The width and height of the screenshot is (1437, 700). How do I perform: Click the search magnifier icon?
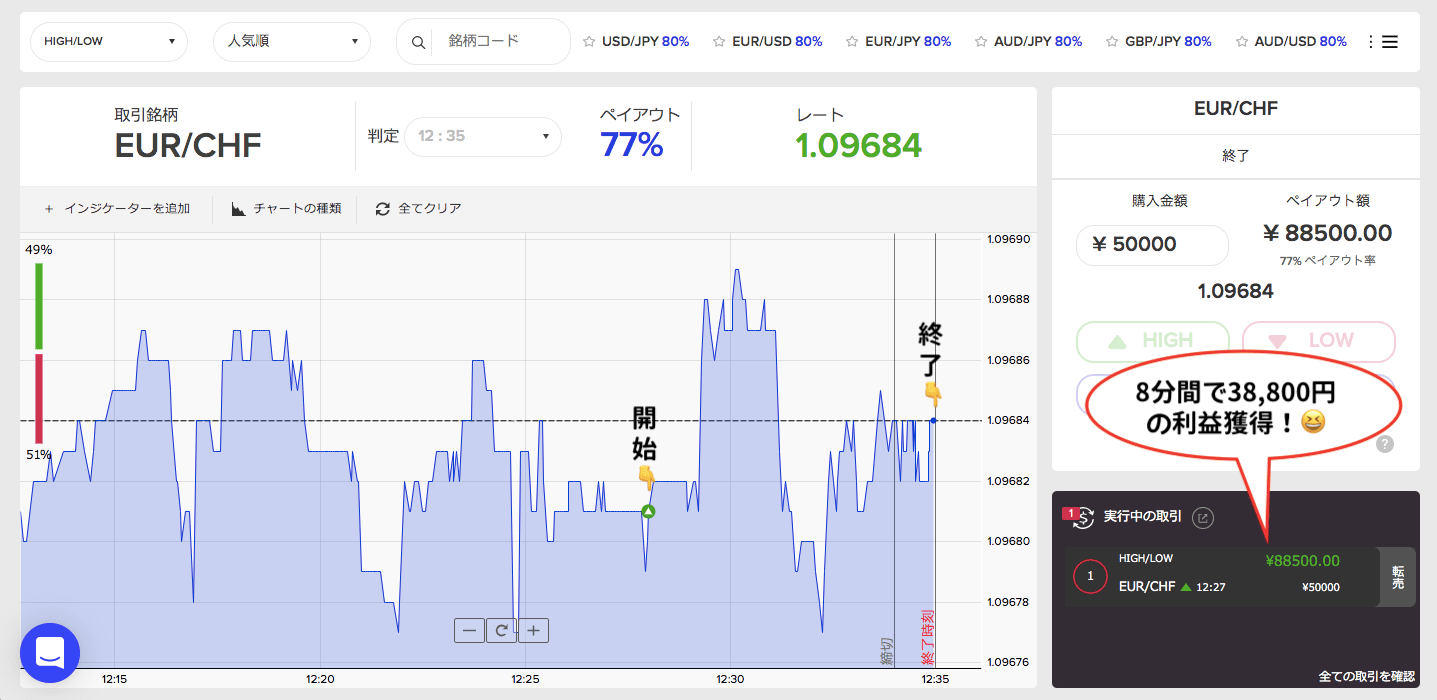[418, 42]
